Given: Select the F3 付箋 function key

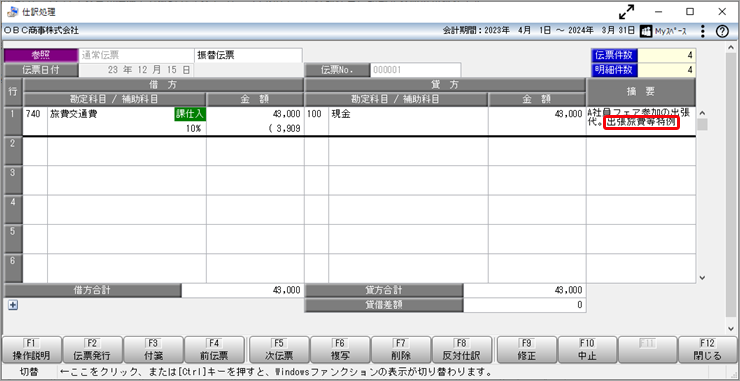Looking at the screenshot, I should tap(153, 350).
